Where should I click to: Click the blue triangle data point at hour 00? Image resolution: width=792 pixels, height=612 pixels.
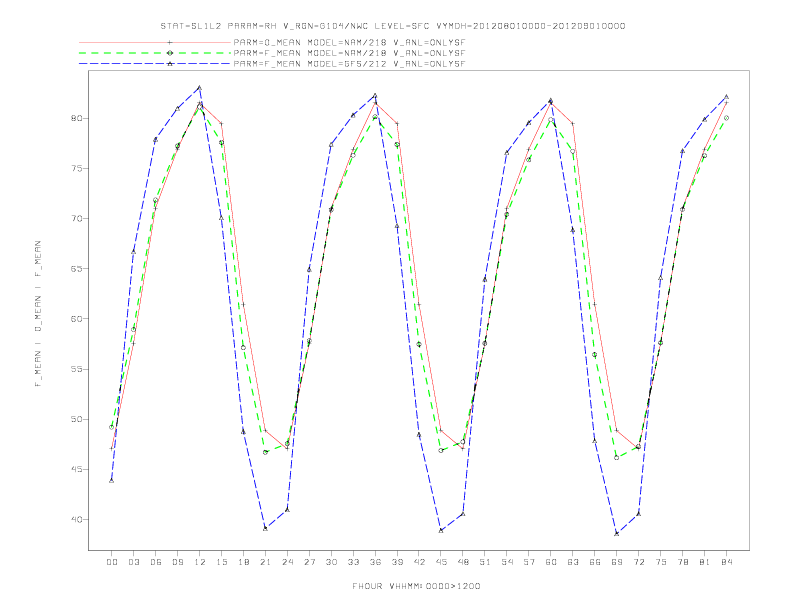[112, 480]
